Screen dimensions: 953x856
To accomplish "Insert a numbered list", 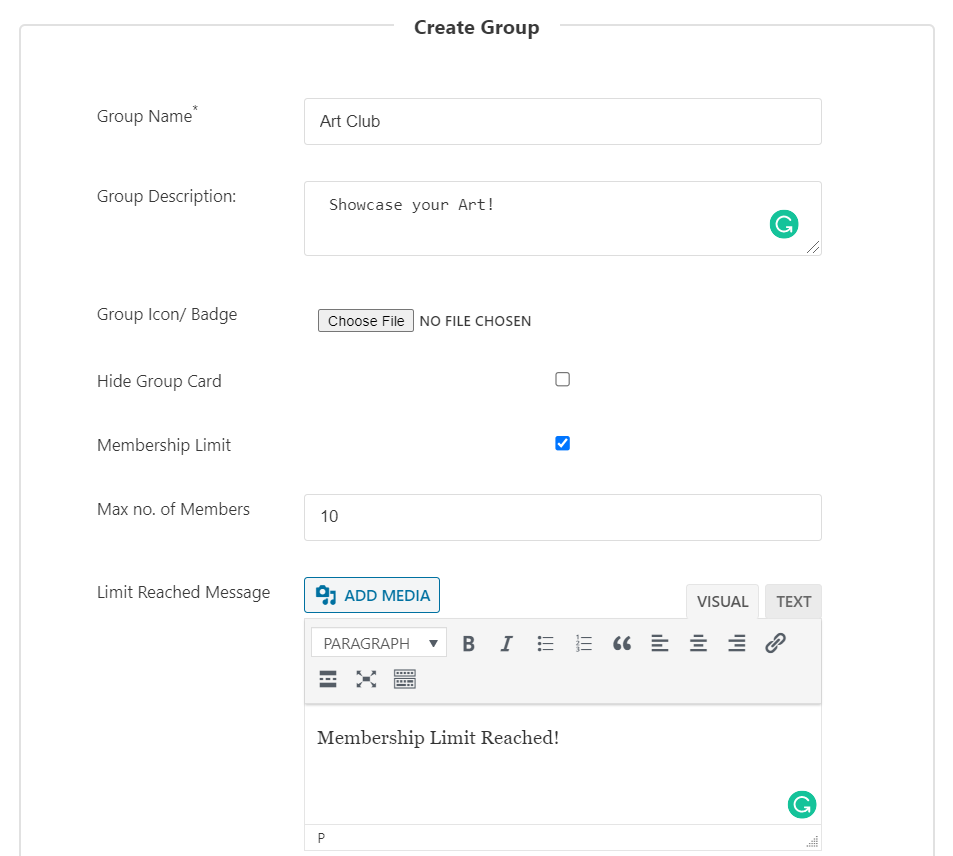I will [x=583, y=643].
